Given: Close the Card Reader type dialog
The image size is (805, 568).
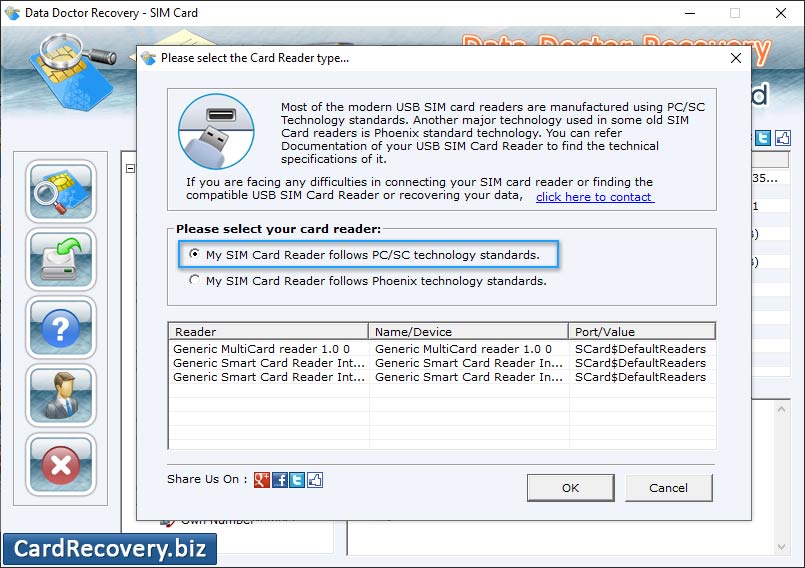Looking at the screenshot, I should tap(736, 58).
